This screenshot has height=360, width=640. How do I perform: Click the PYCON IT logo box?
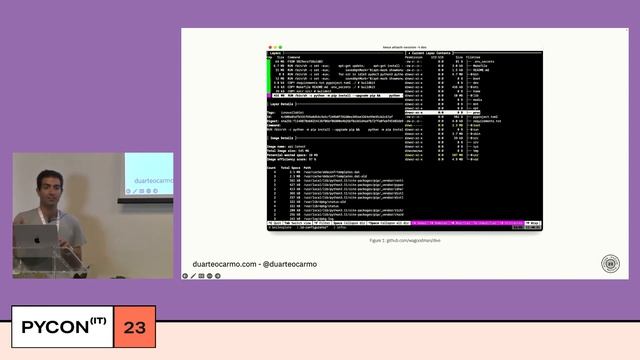pos(62,327)
